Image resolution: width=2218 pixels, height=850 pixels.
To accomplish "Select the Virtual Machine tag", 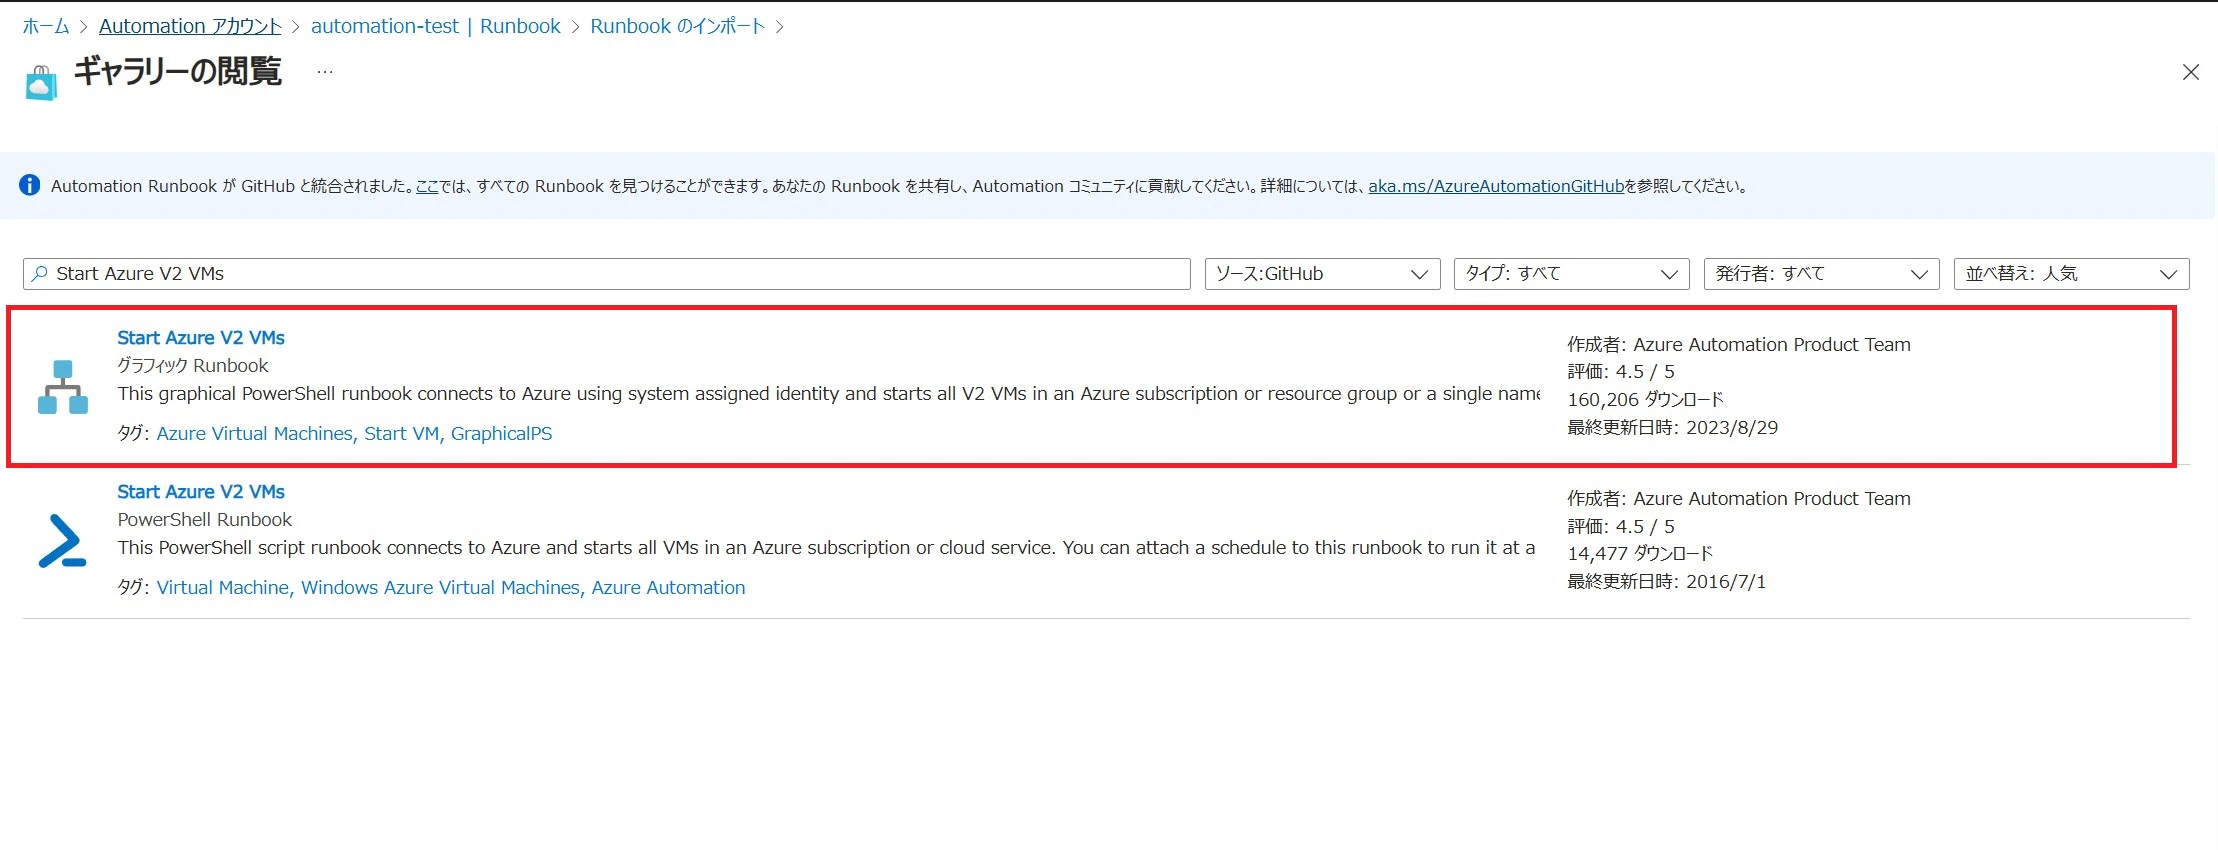I will point(223,588).
